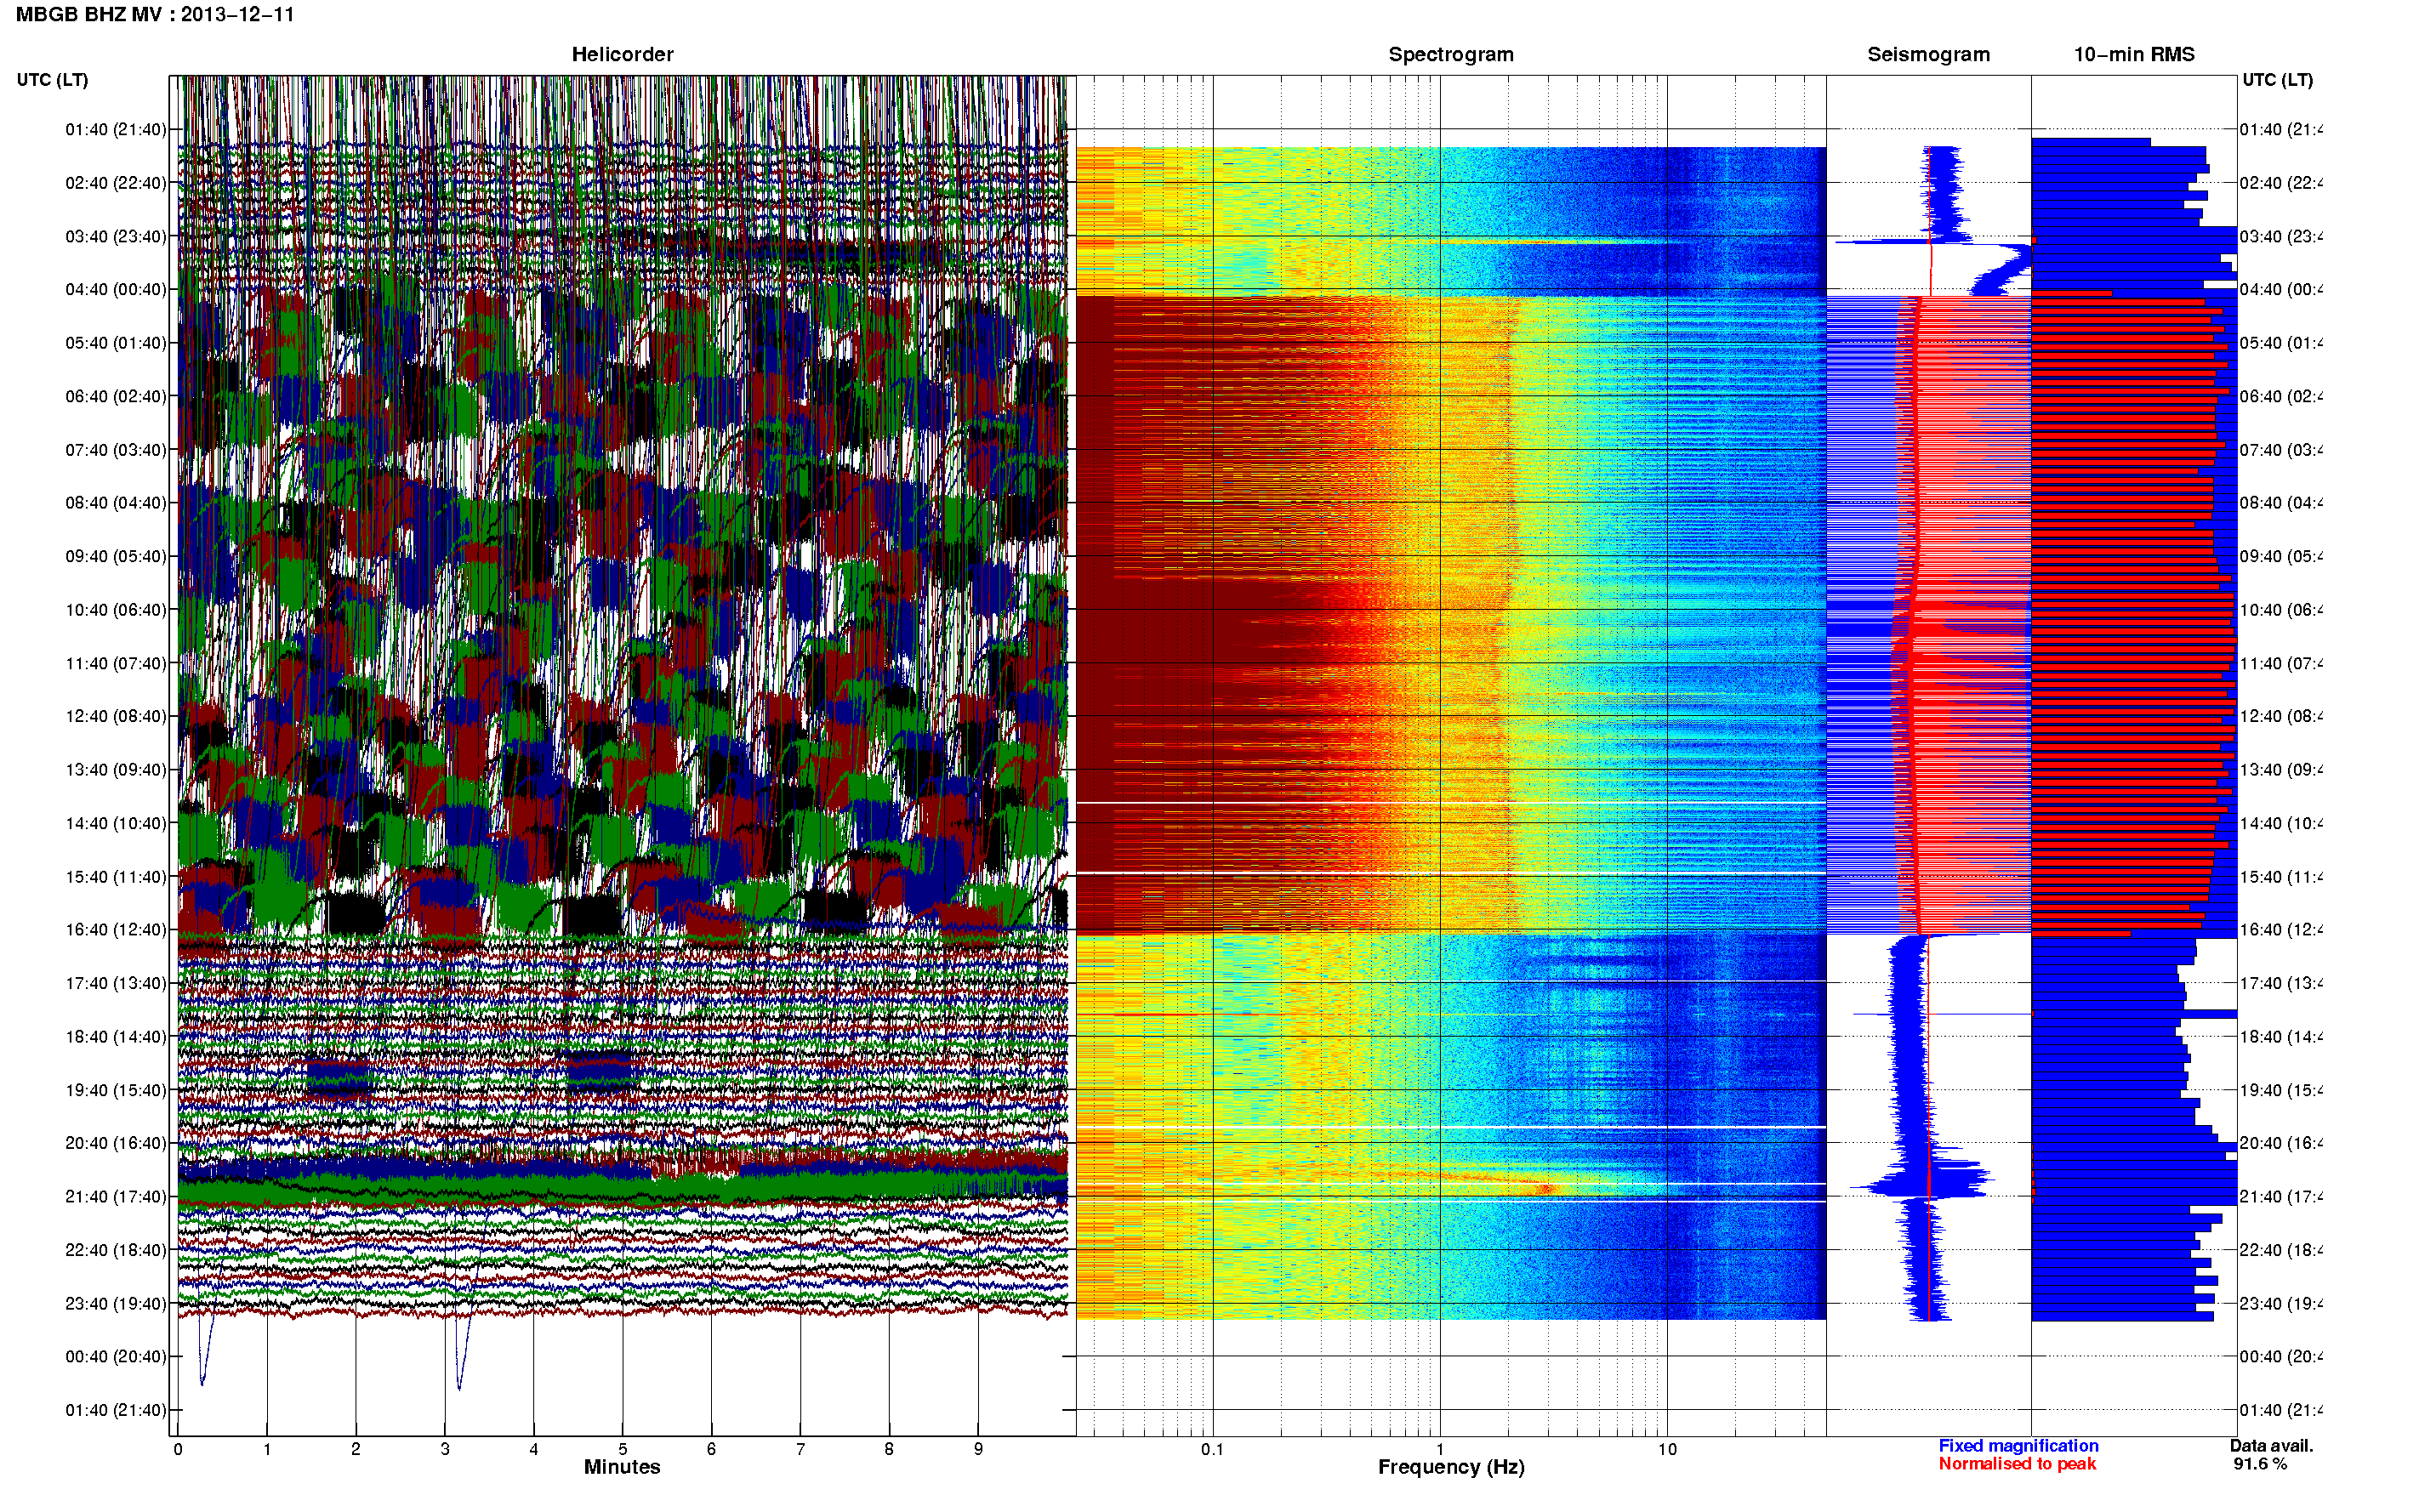Viewport: 2419px width, 1512px height.
Task: Click the 'Data avail.' label
Action: tap(2271, 1446)
